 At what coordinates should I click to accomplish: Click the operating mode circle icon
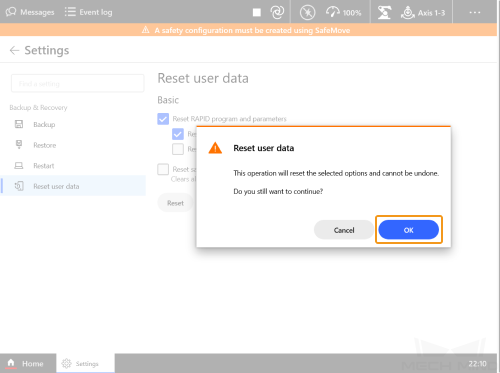[x=307, y=13]
